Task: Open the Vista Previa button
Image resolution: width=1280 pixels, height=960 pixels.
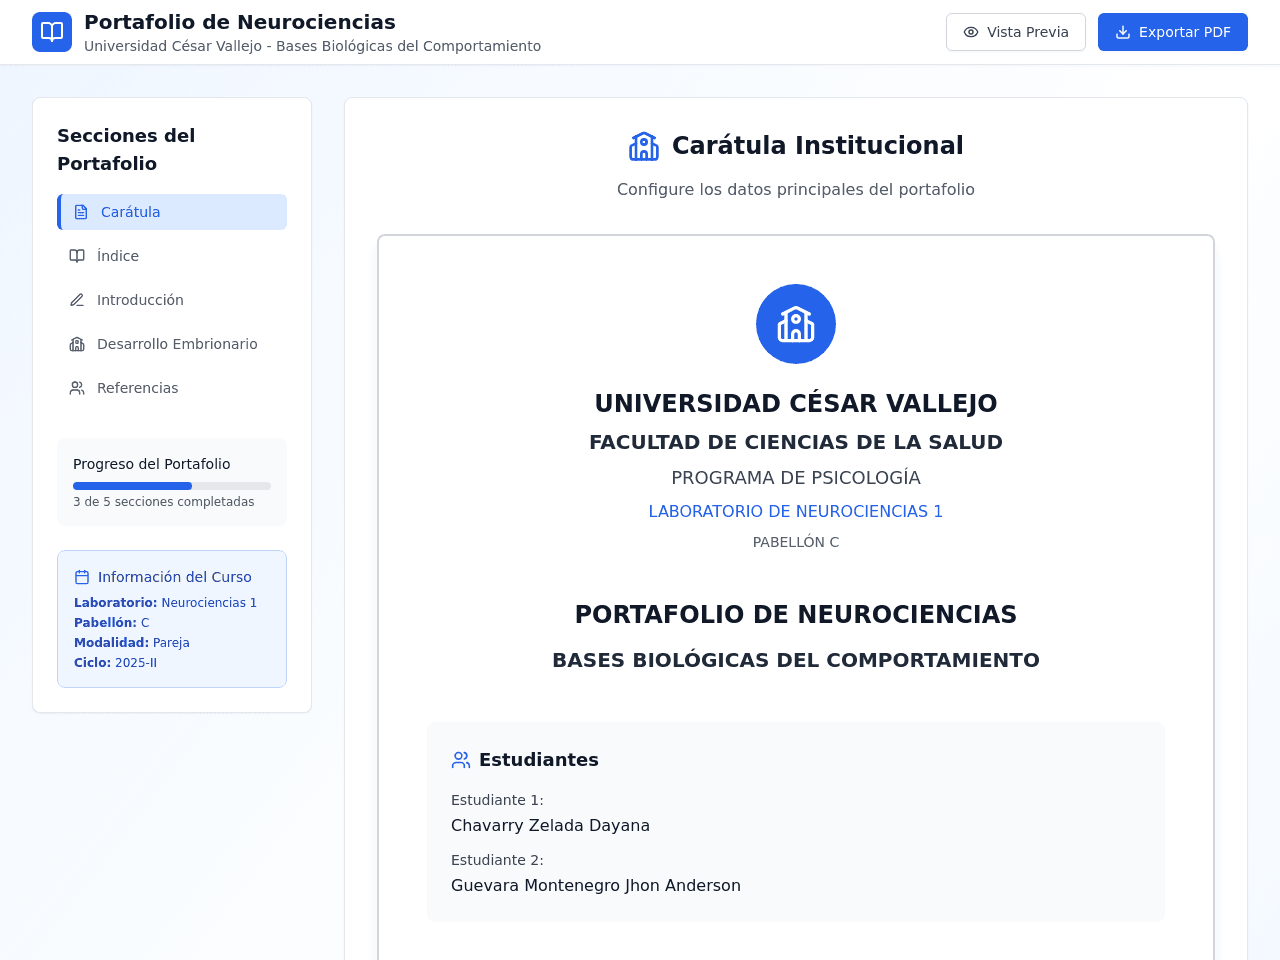Action: pyautogui.click(x=1016, y=32)
